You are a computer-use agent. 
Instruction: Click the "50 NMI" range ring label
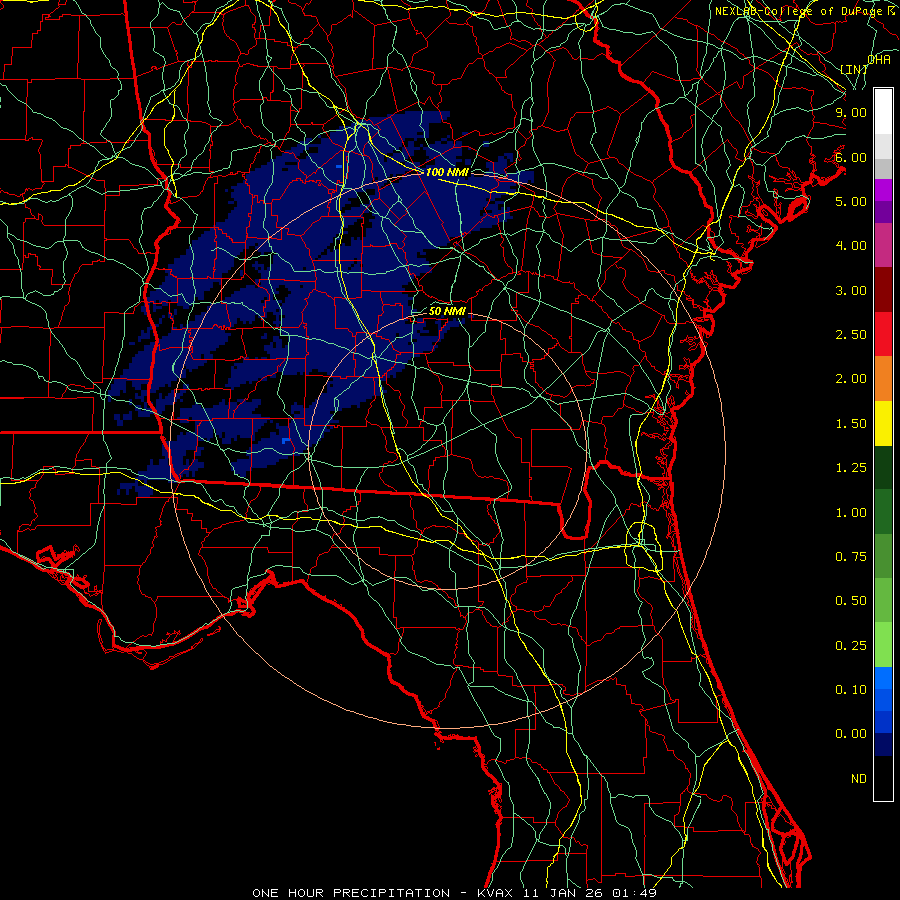tap(447, 311)
